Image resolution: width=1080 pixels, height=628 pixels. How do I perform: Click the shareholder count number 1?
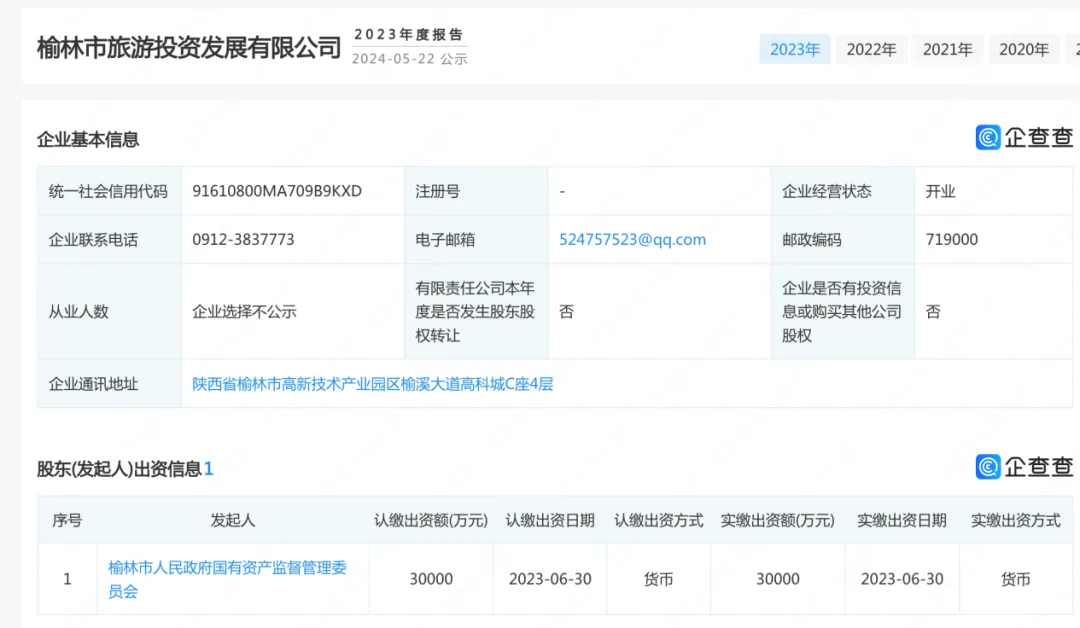(x=209, y=469)
